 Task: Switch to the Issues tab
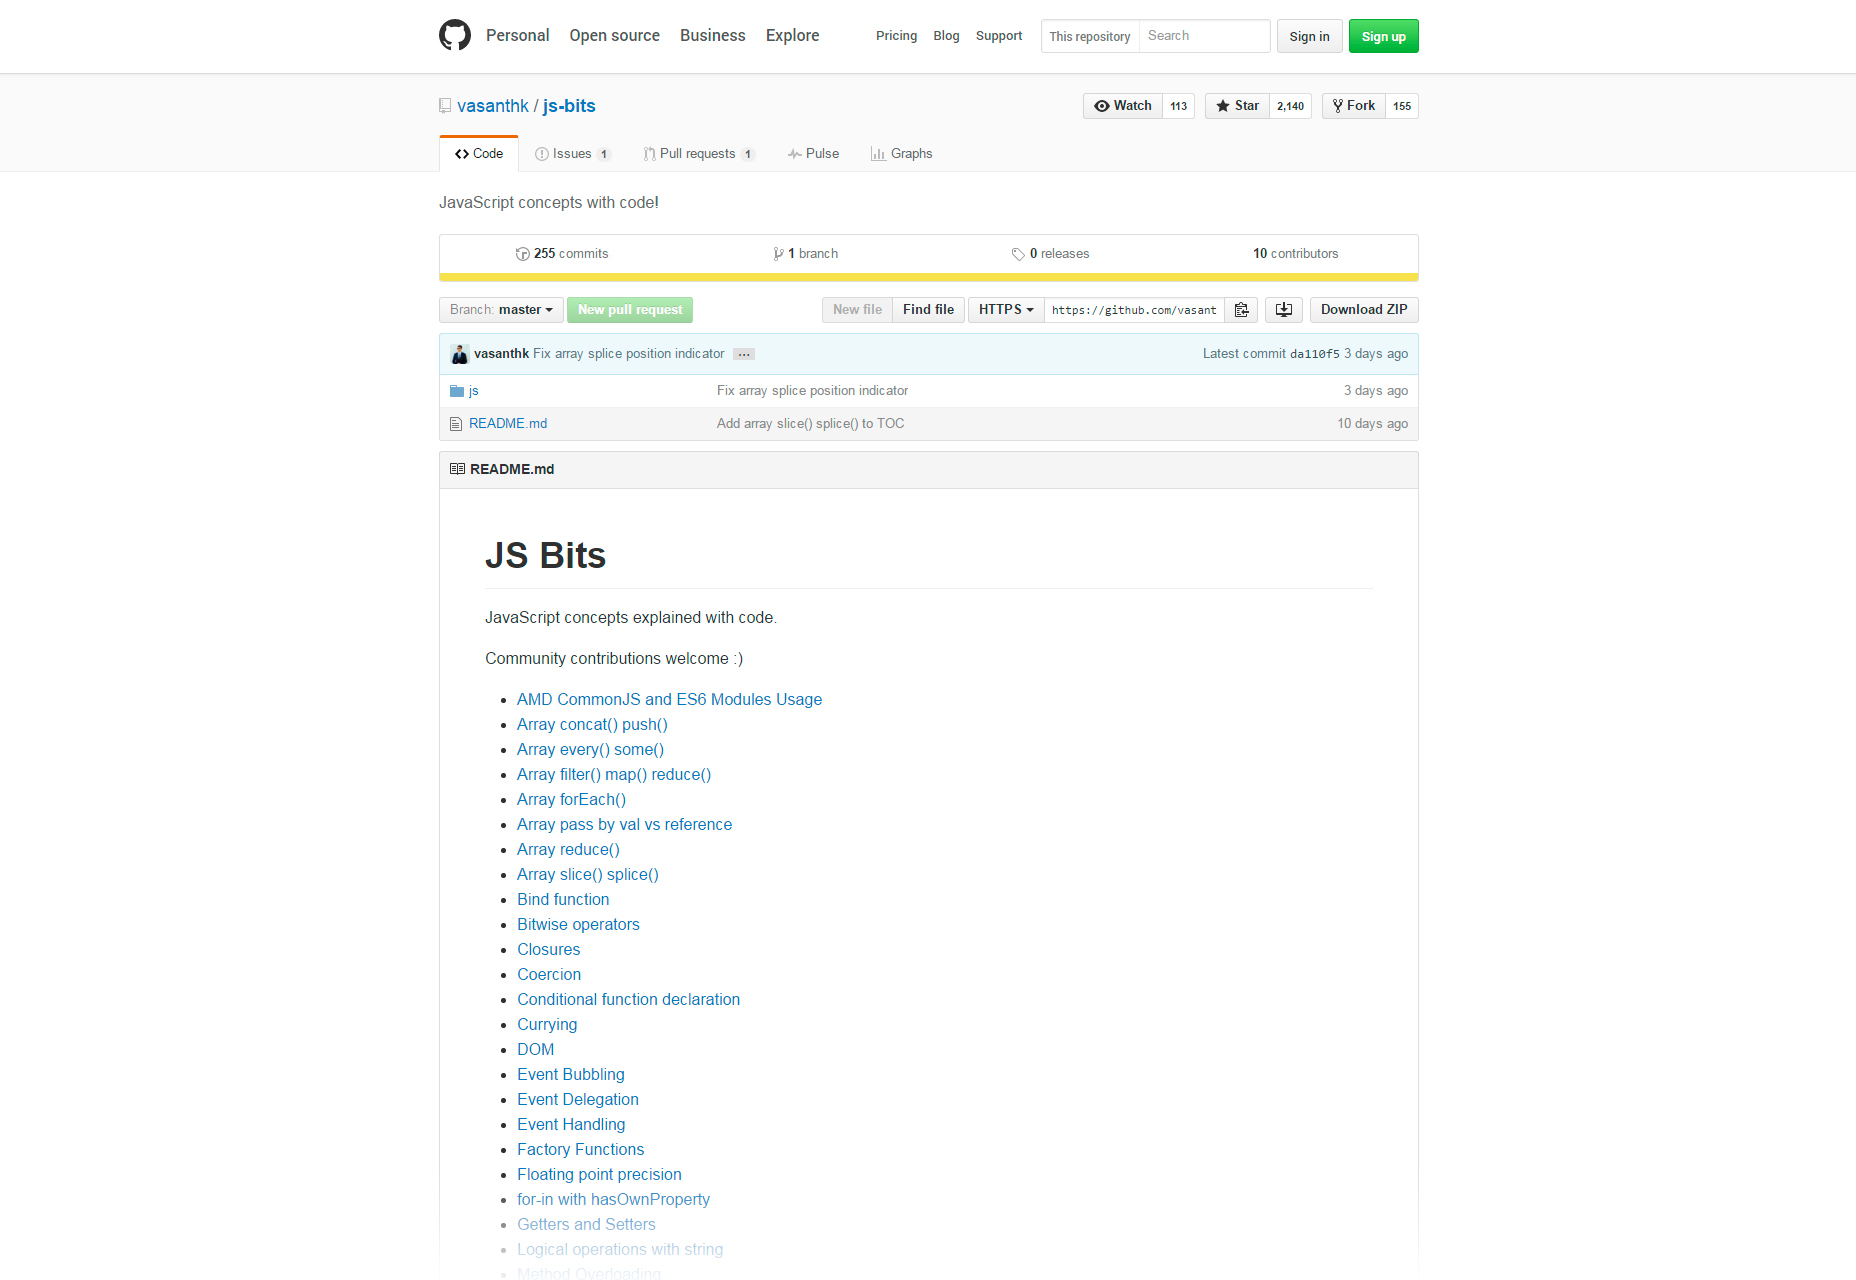572,154
